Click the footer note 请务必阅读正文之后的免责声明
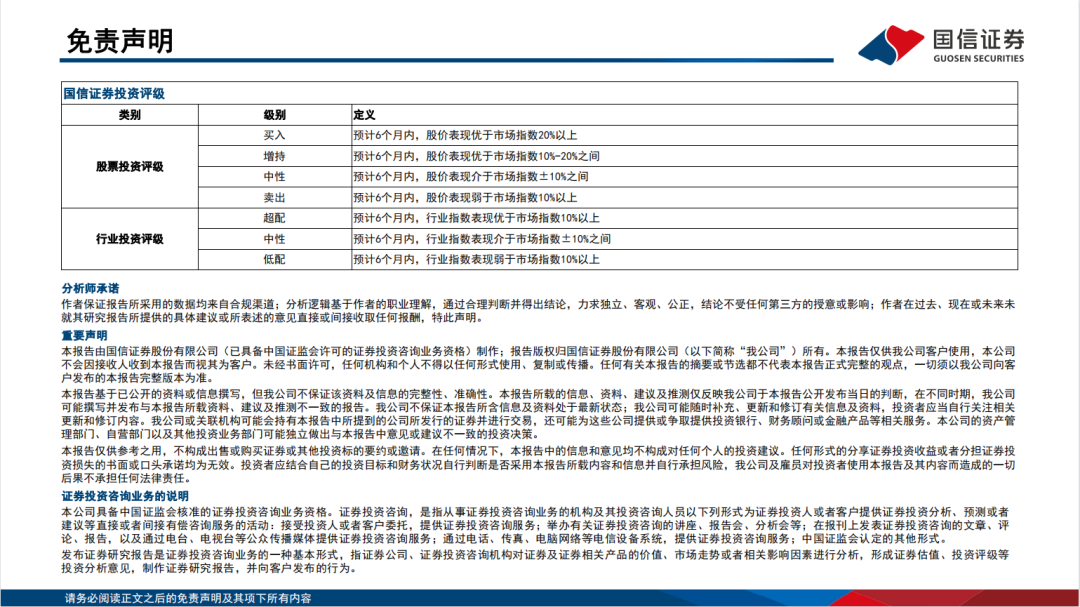 [188, 598]
